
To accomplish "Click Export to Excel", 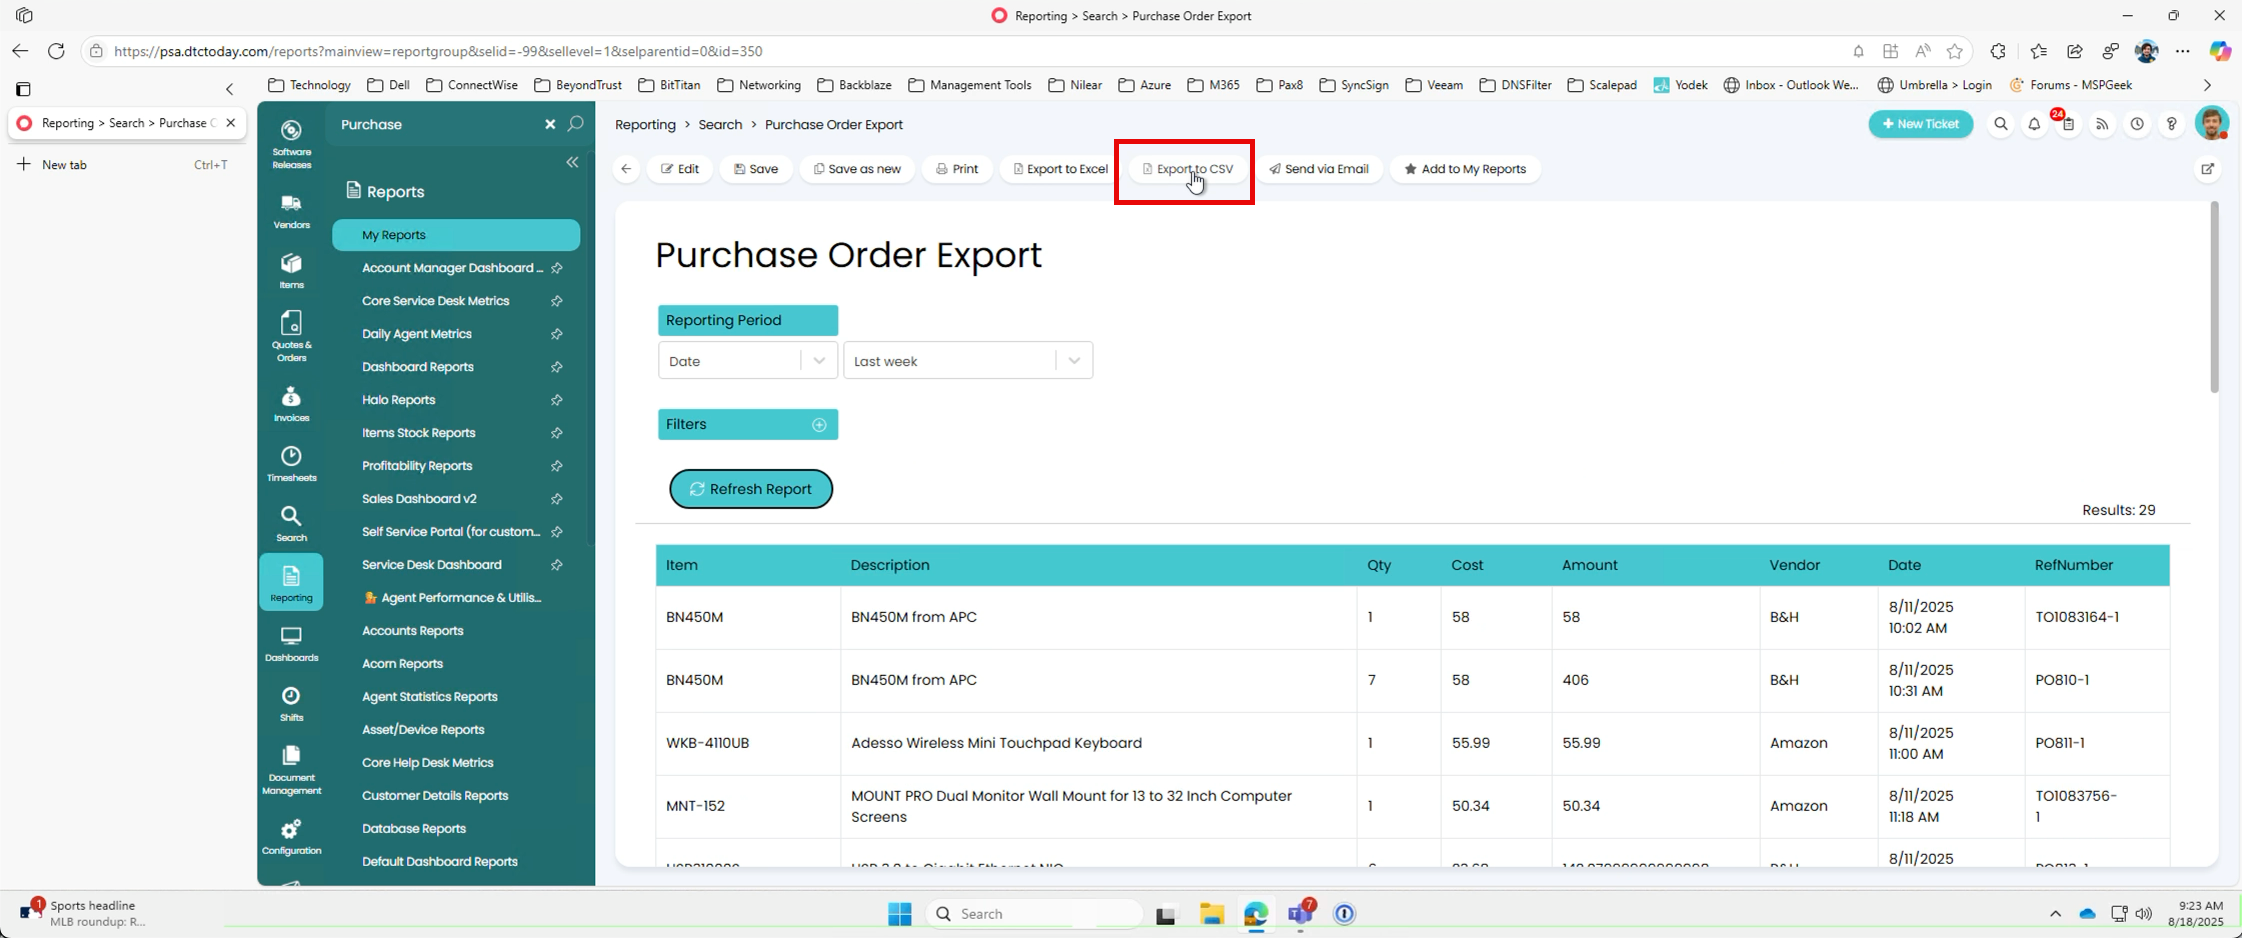I will point(1060,169).
